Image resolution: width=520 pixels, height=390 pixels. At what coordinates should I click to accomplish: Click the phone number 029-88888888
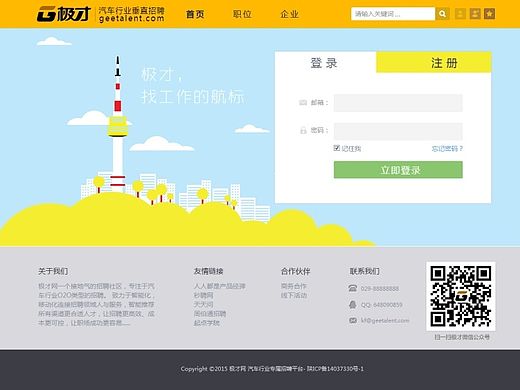coord(380,288)
